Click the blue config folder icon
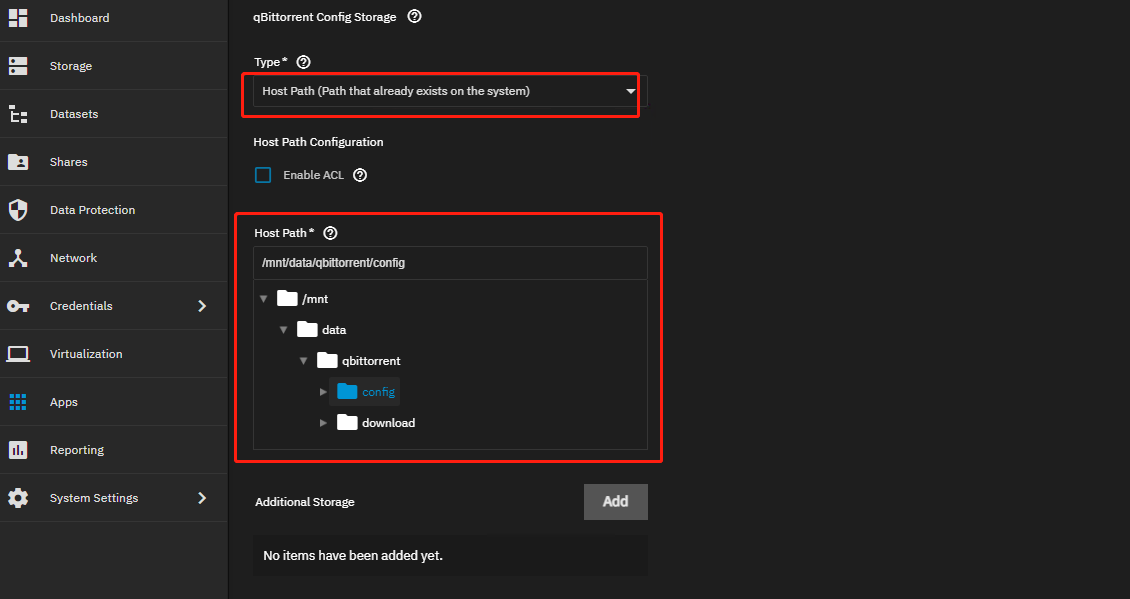This screenshot has height=599, width=1130. click(347, 391)
